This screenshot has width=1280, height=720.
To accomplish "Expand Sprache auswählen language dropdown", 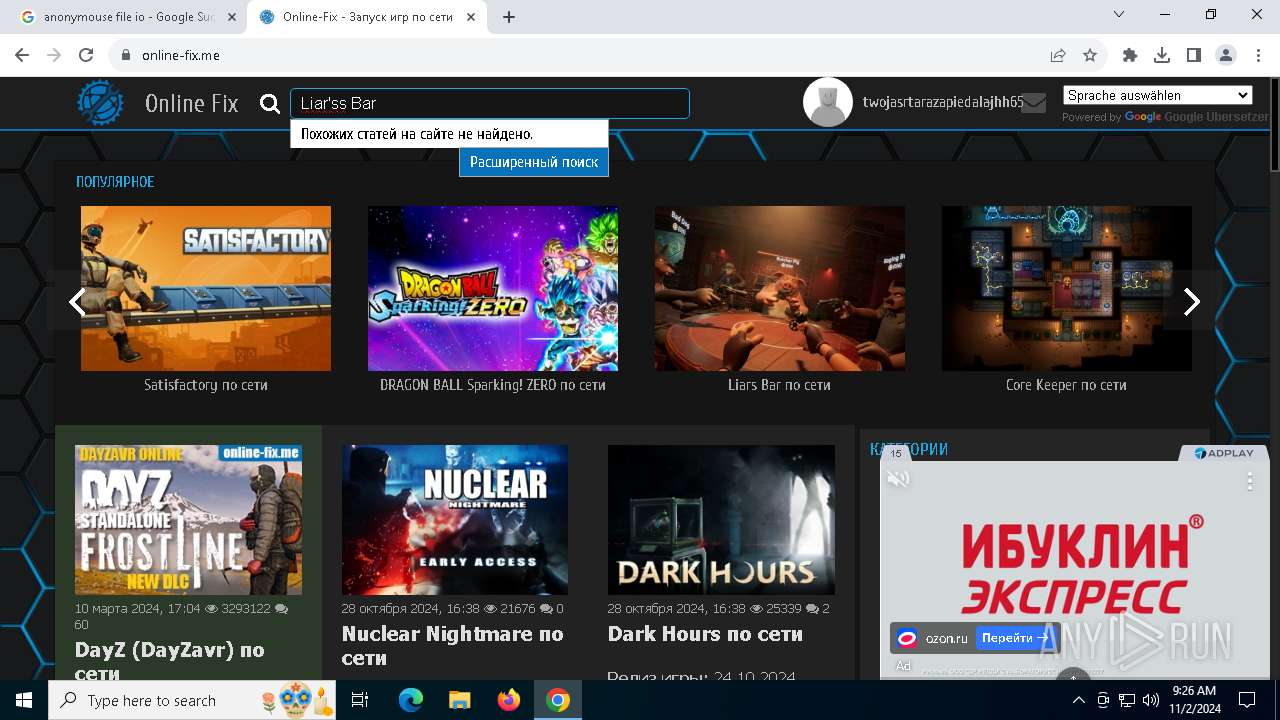I will coord(1158,95).
